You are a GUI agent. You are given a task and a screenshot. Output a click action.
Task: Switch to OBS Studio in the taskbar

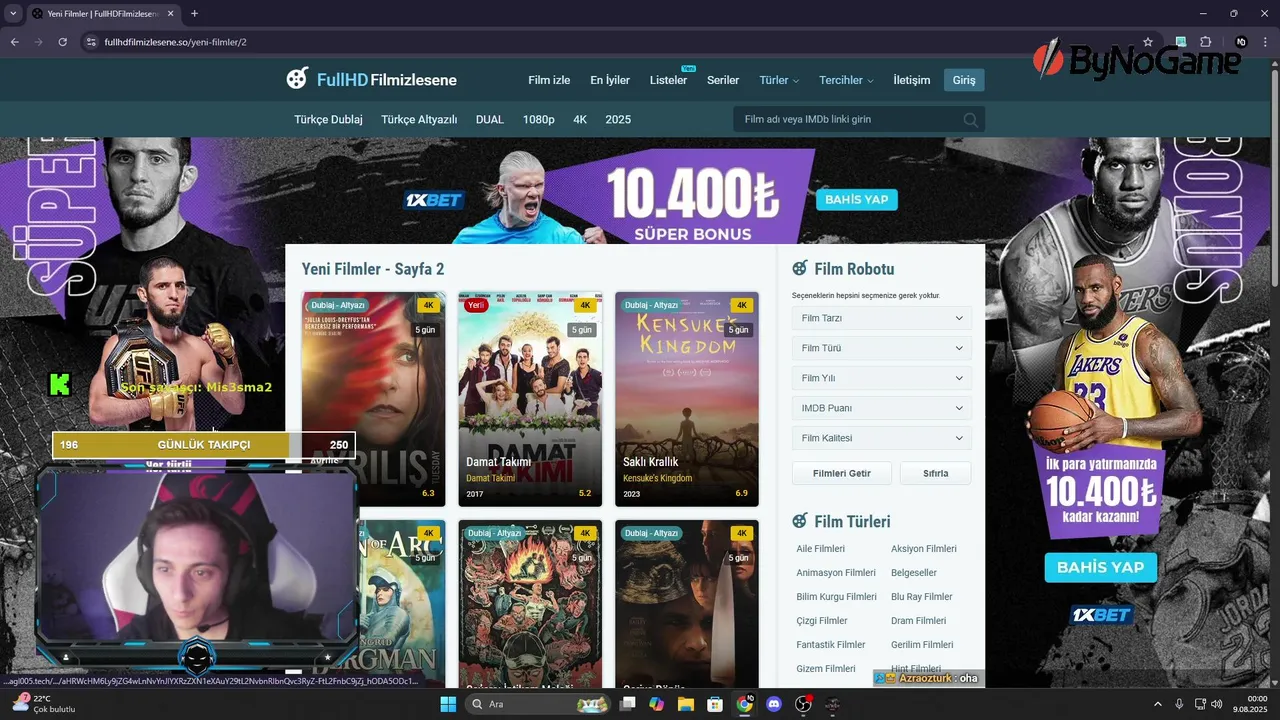click(803, 704)
